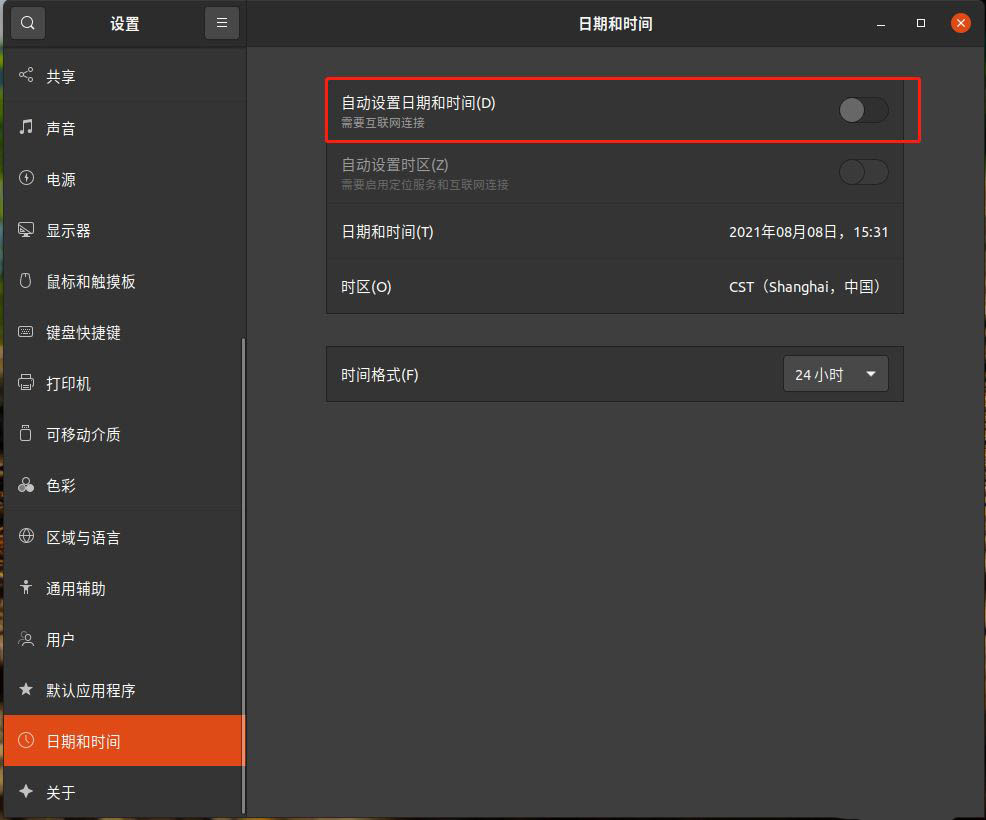Open the hamburger menu in Settings header
The width and height of the screenshot is (986, 820).
click(221, 23)
